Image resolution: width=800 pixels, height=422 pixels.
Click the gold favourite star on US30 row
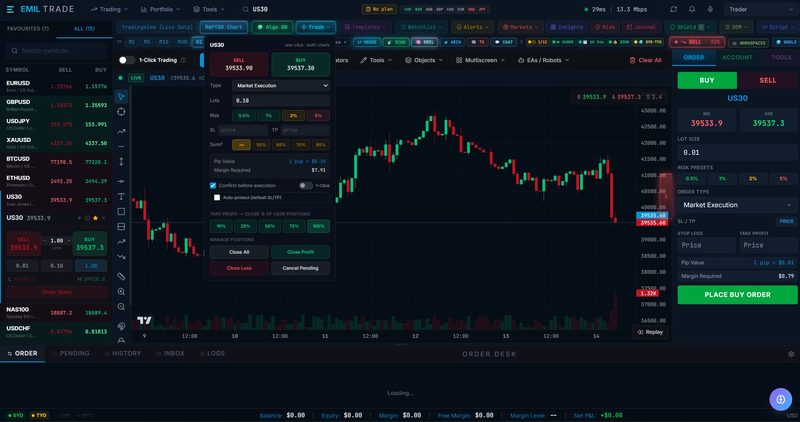coord(95,218)
